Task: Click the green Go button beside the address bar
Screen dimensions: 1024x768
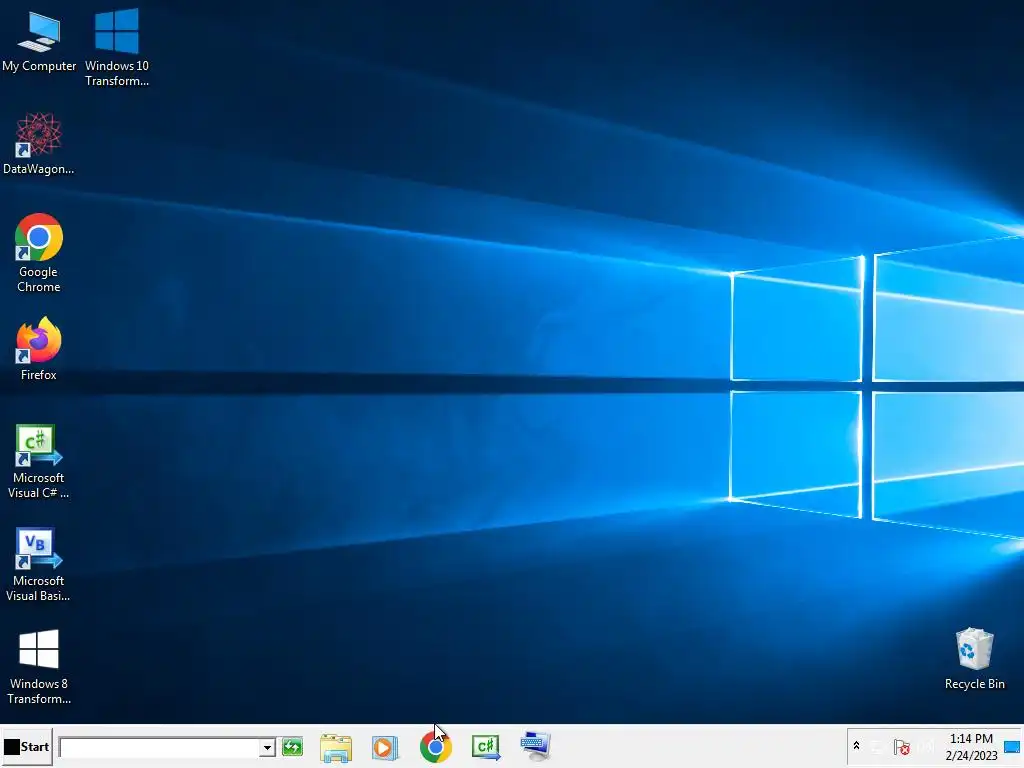Action: click(x=293, y=746)
